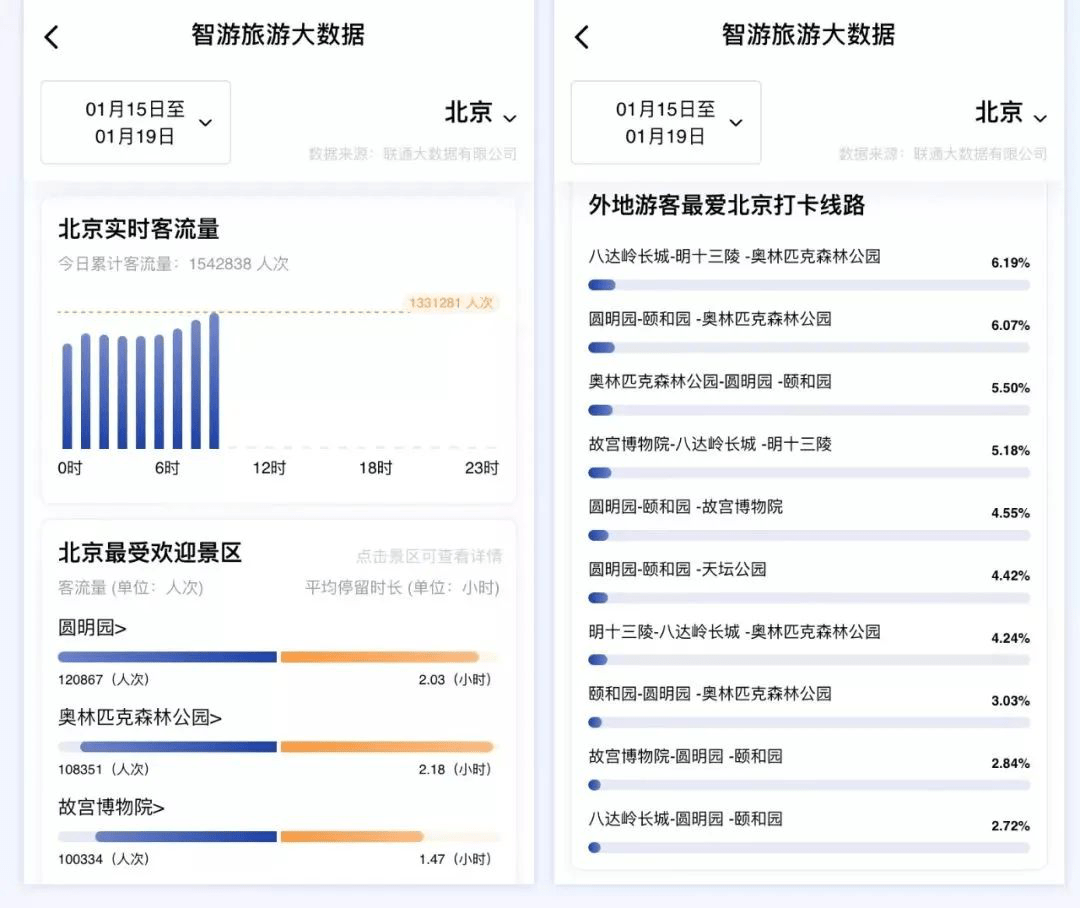Image resolution: width=1080 pixels, height=908 pixels.
Task: Expand the 北京 city selector on right screen
Action: coord(1010,113)
